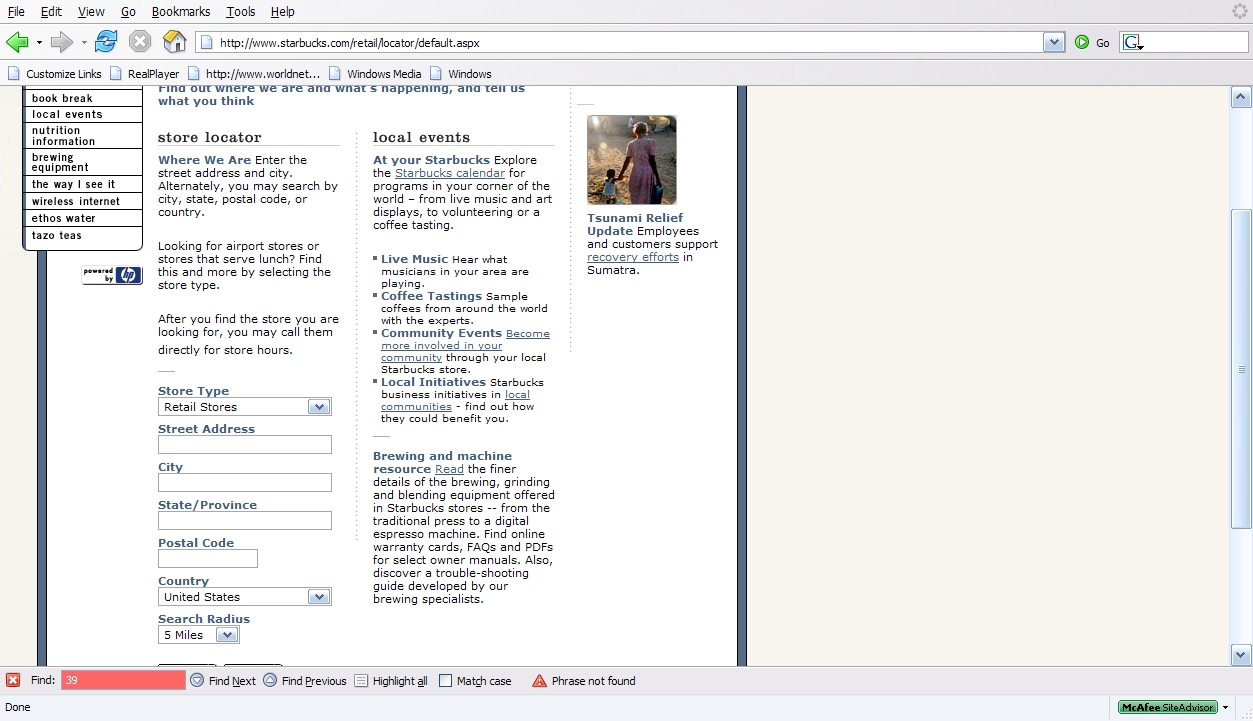This screenshot has width=1253, height=721.
Task: Open the File menu
Action: coord(16,12)
